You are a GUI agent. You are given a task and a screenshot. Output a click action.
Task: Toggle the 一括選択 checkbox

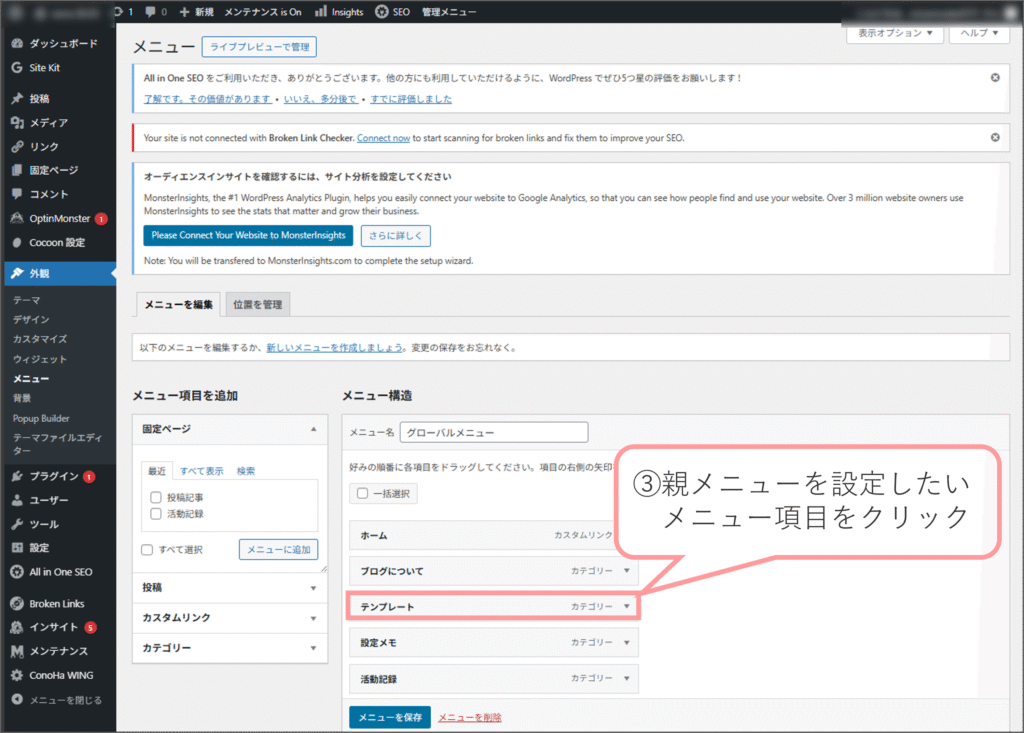click(x=362, y=493)
